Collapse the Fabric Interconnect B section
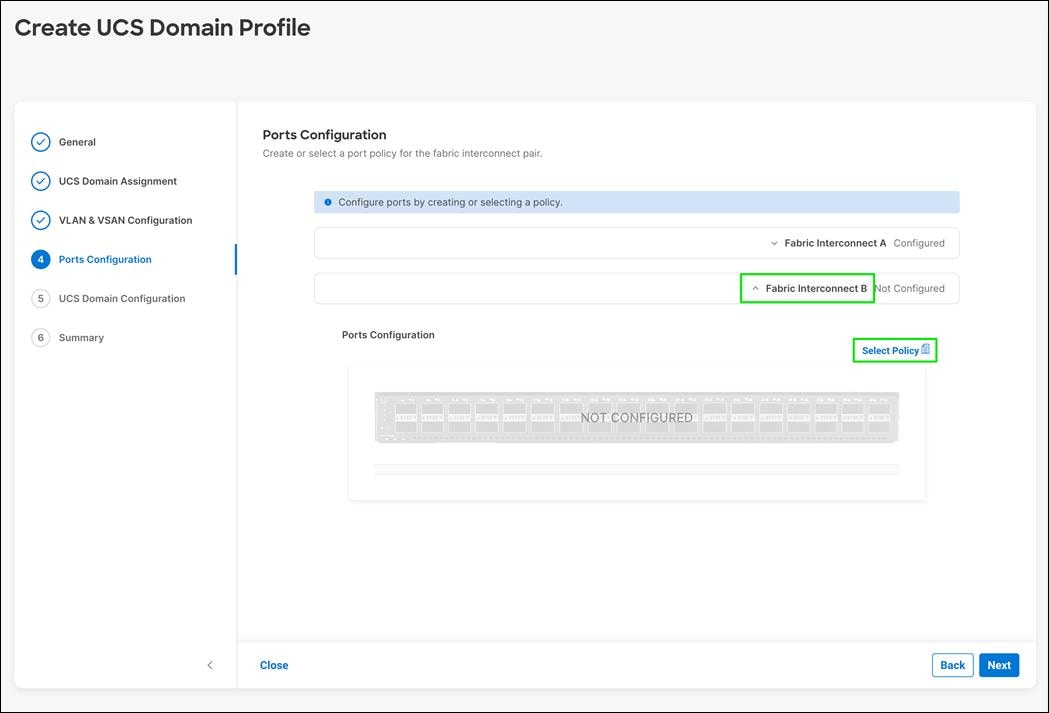 pos(755,288)
